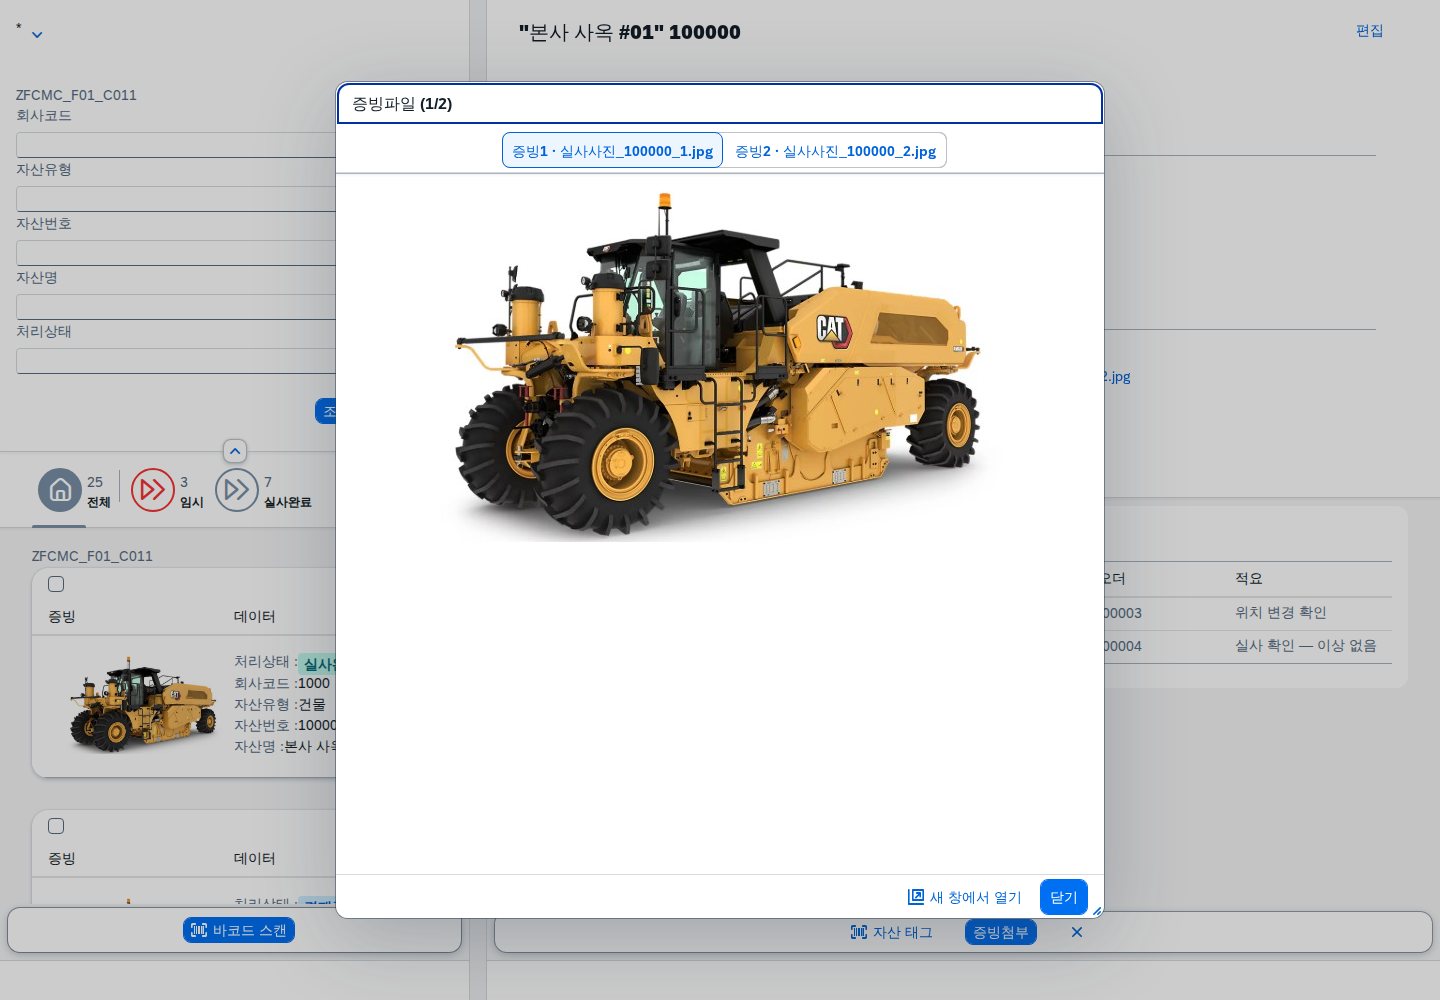Tick the checkbox on the second asset card

pyautogui.click(x=56, y=826)
